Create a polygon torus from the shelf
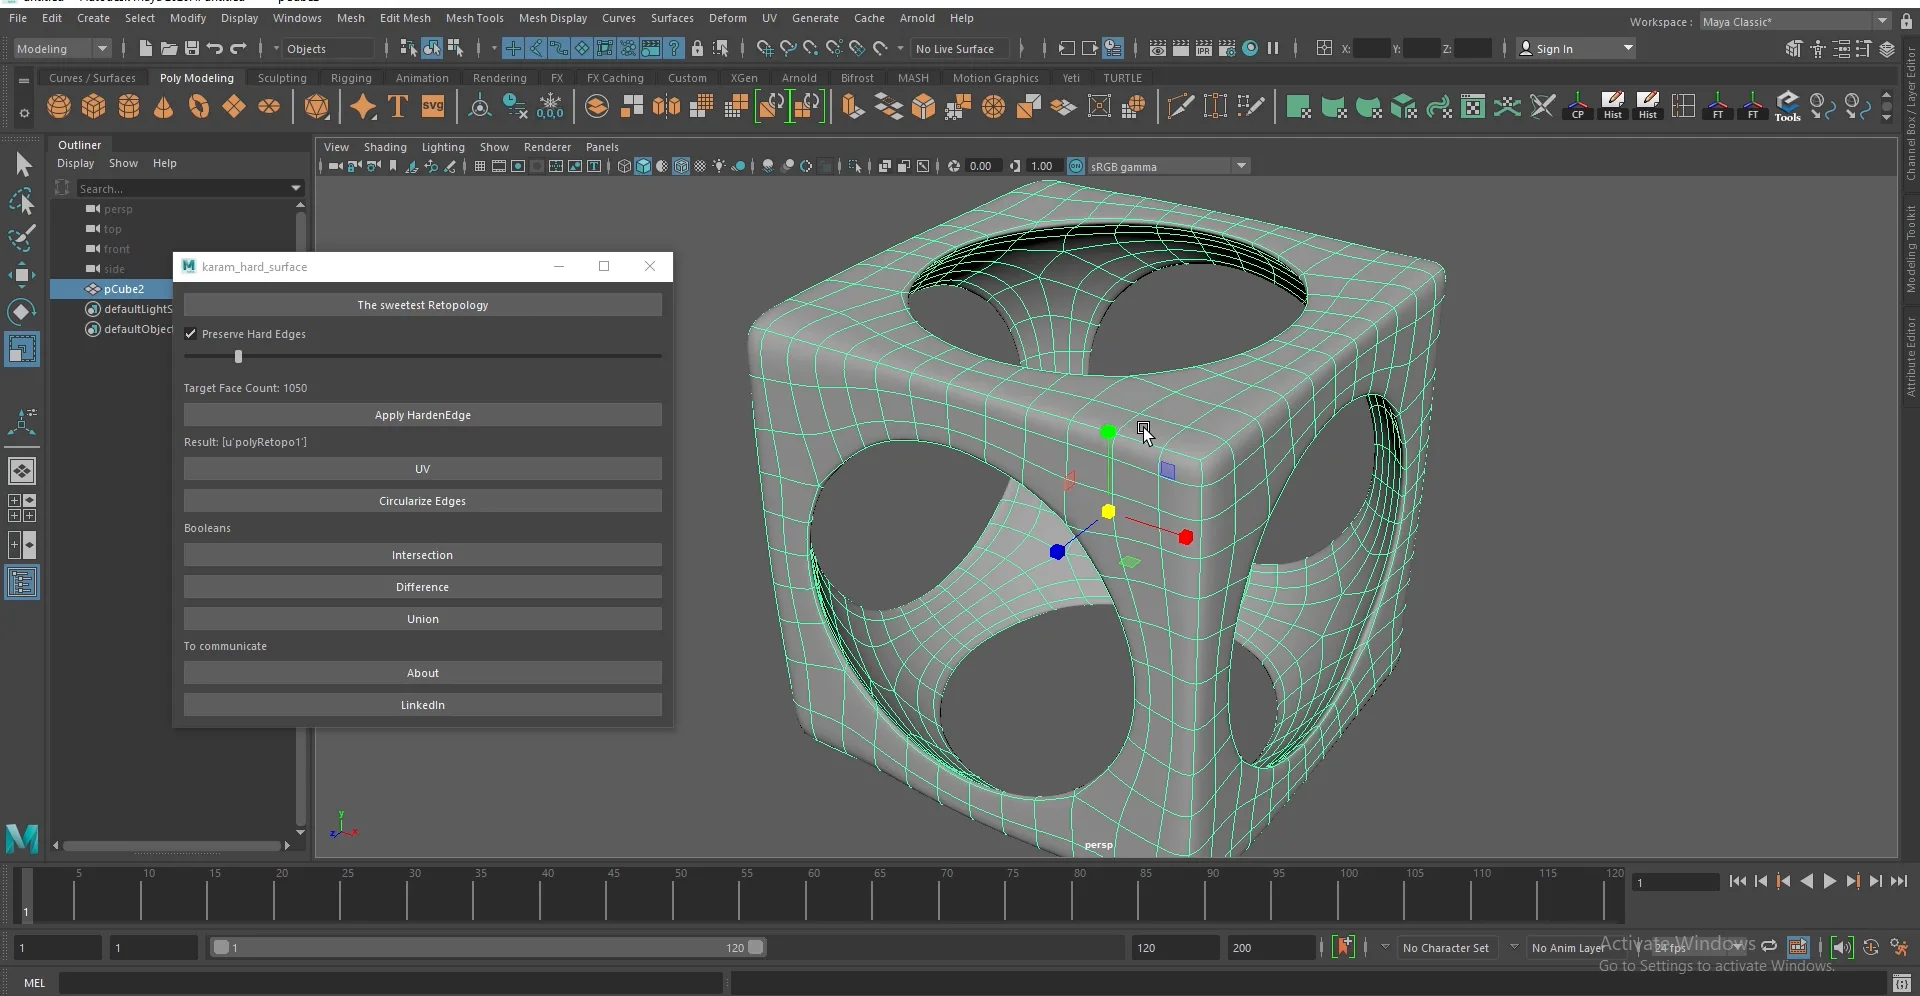The width and height of the screenshot is (1920, 996). click(198, 107)
